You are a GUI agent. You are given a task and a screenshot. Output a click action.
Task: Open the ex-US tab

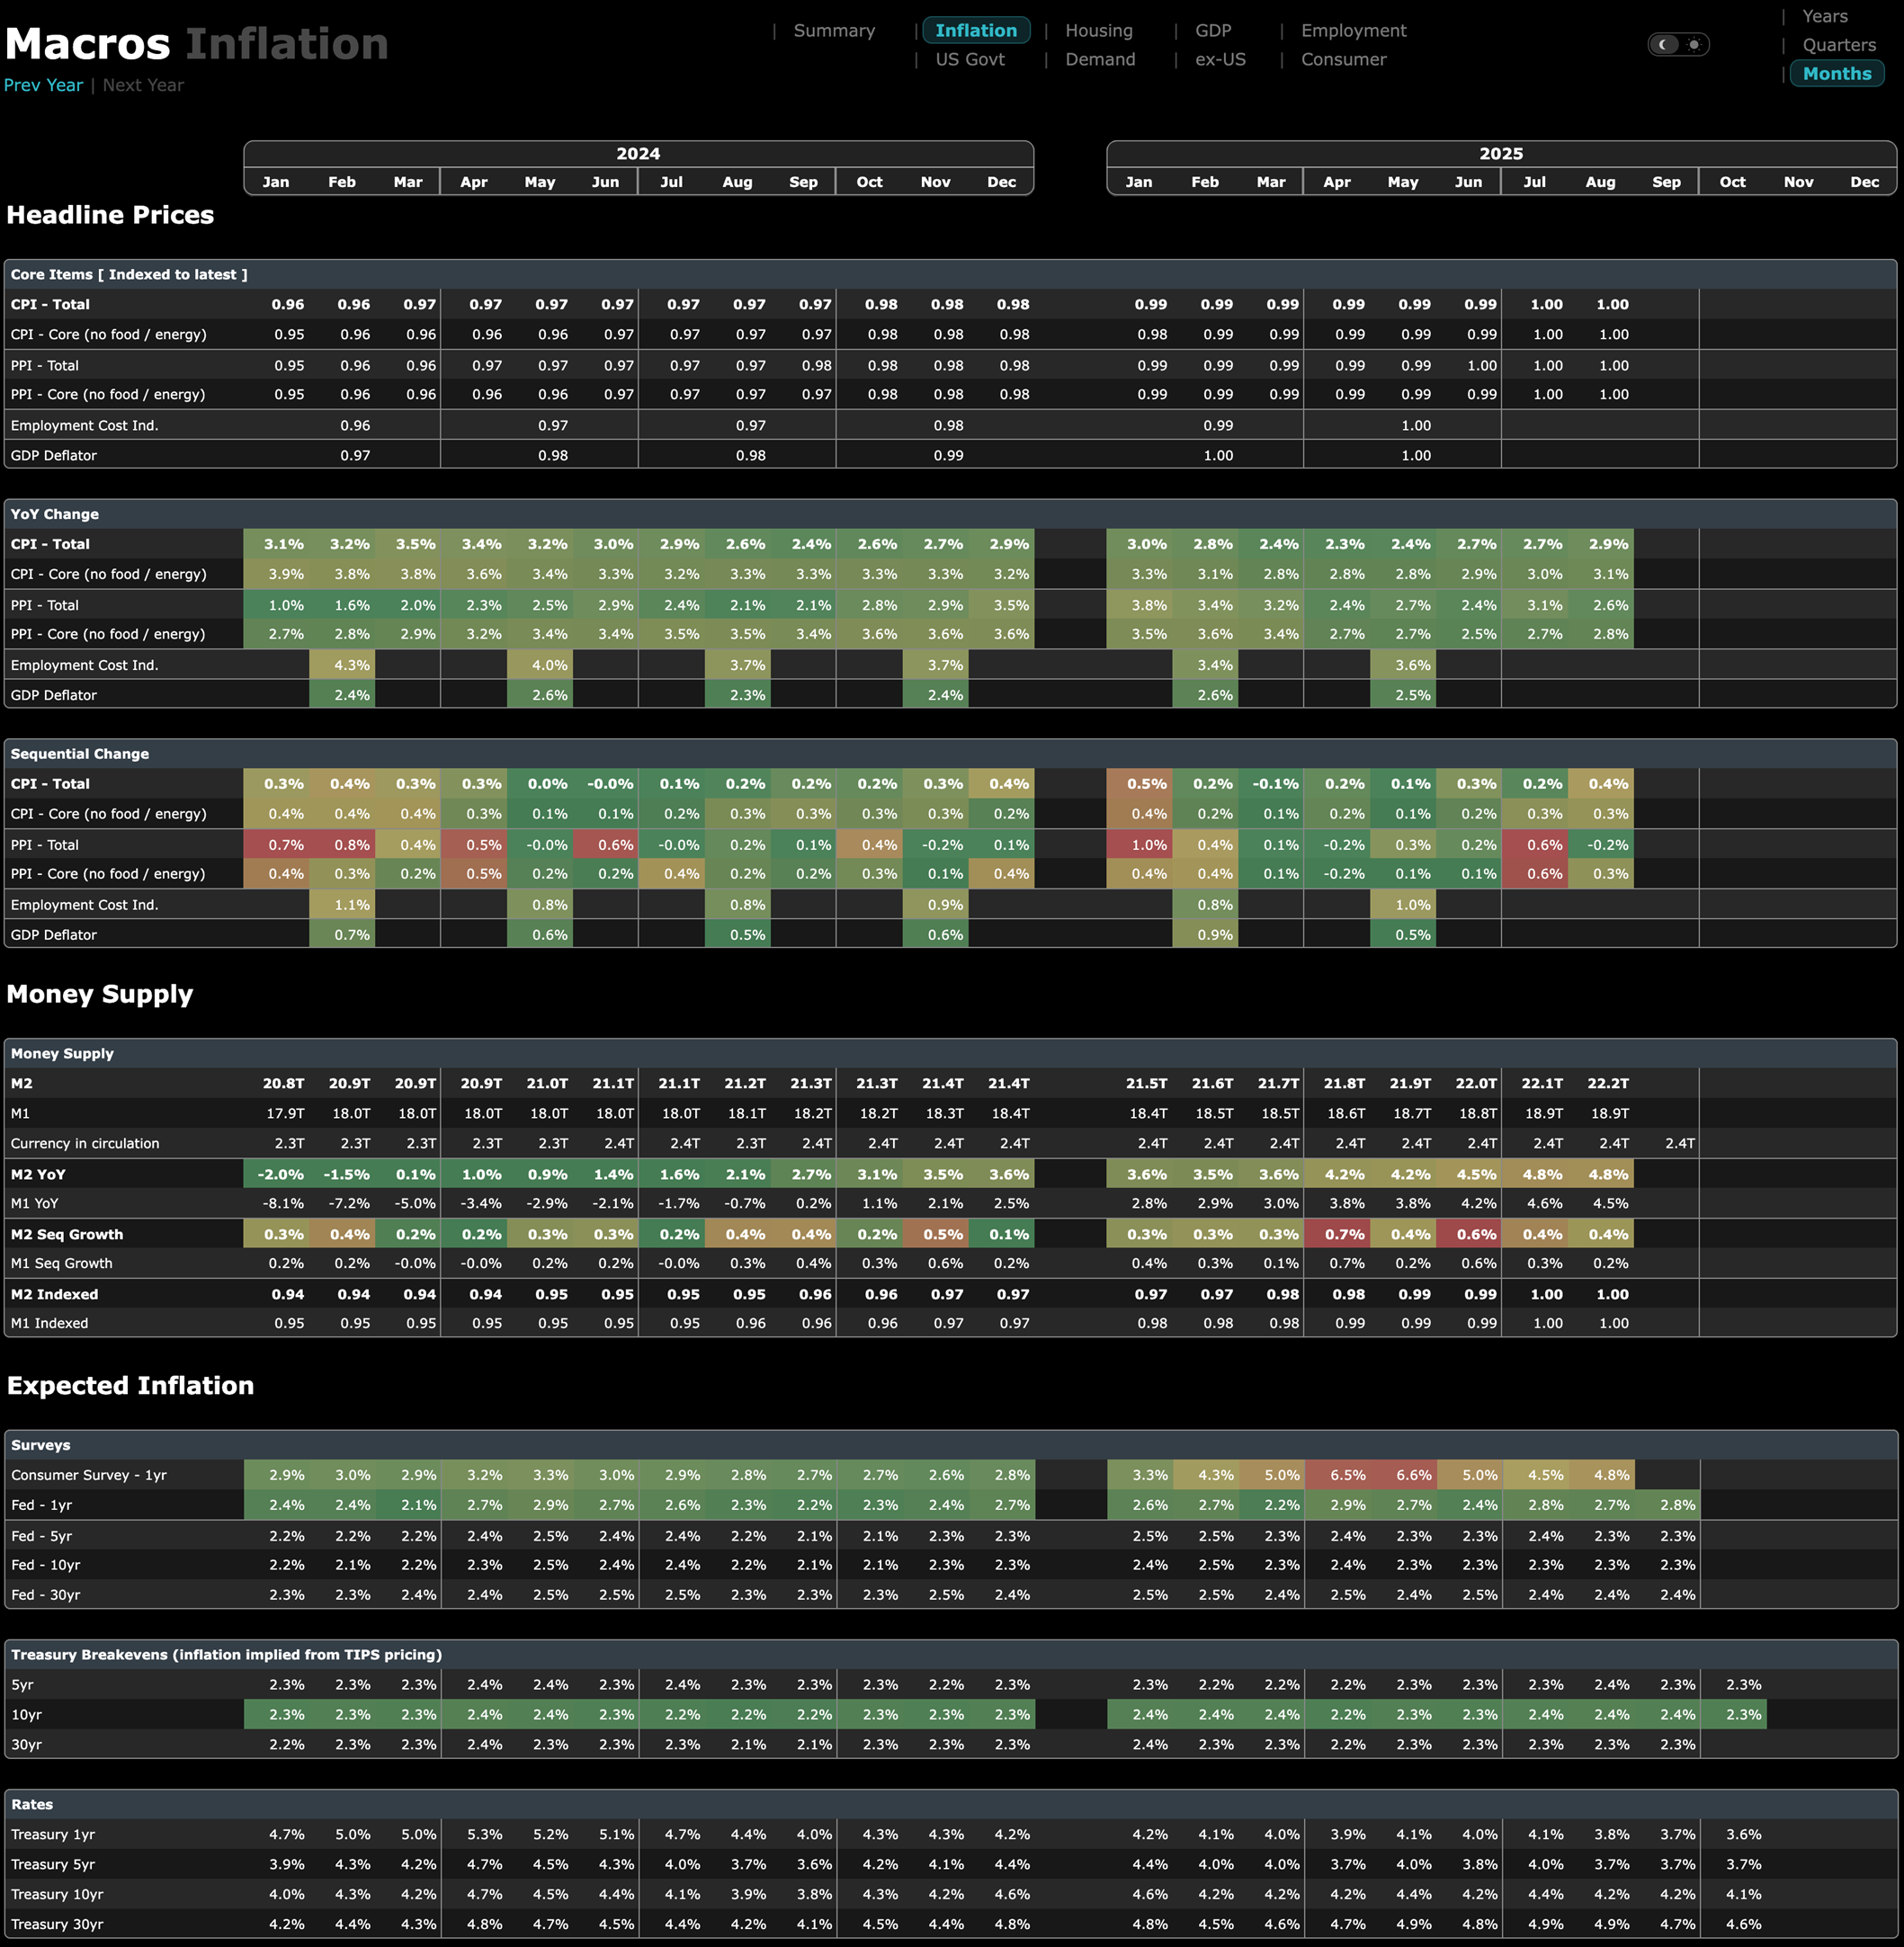pyautogui.click(x=1219, y=60)
